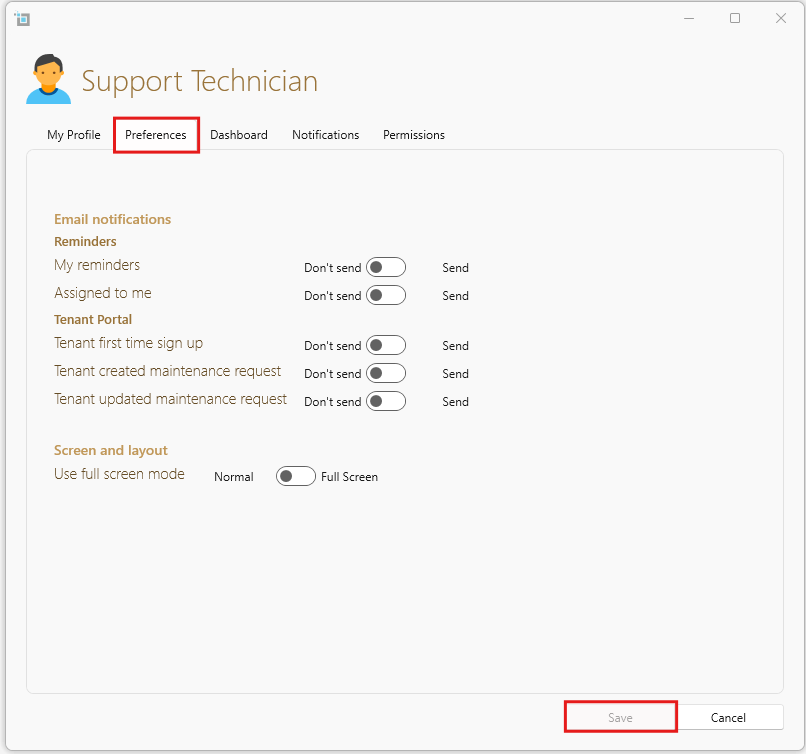The width and height of the screenshot is (806, 754).
Task: Click the Save button
Action: [620, 717]
